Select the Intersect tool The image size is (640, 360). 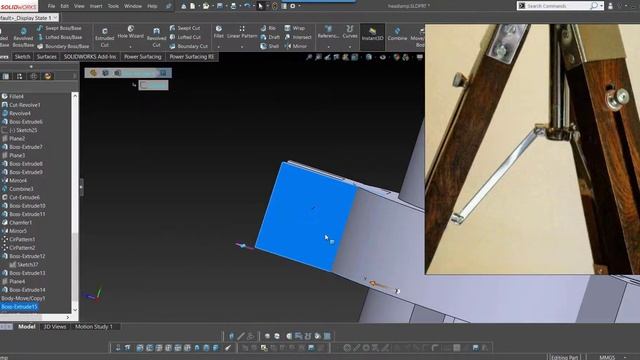[298, 37]
